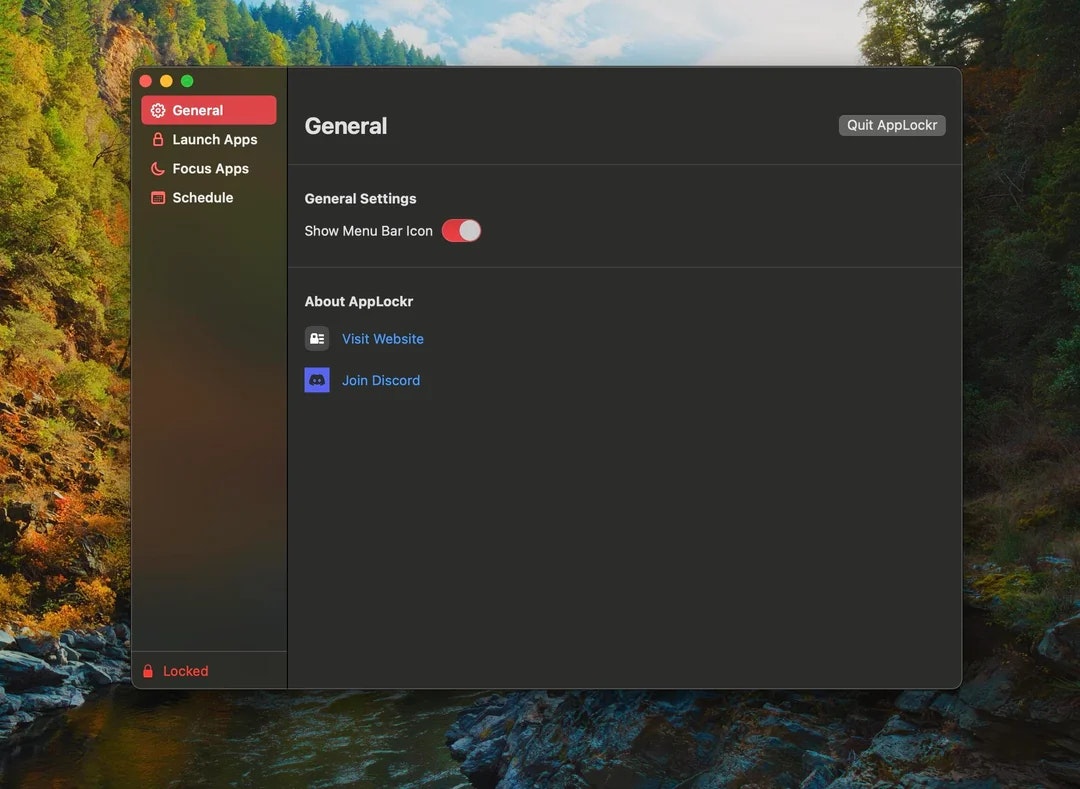Click the calendar icon beside Schedule
The image size is (1080, 789).
(x=158, y=198)
